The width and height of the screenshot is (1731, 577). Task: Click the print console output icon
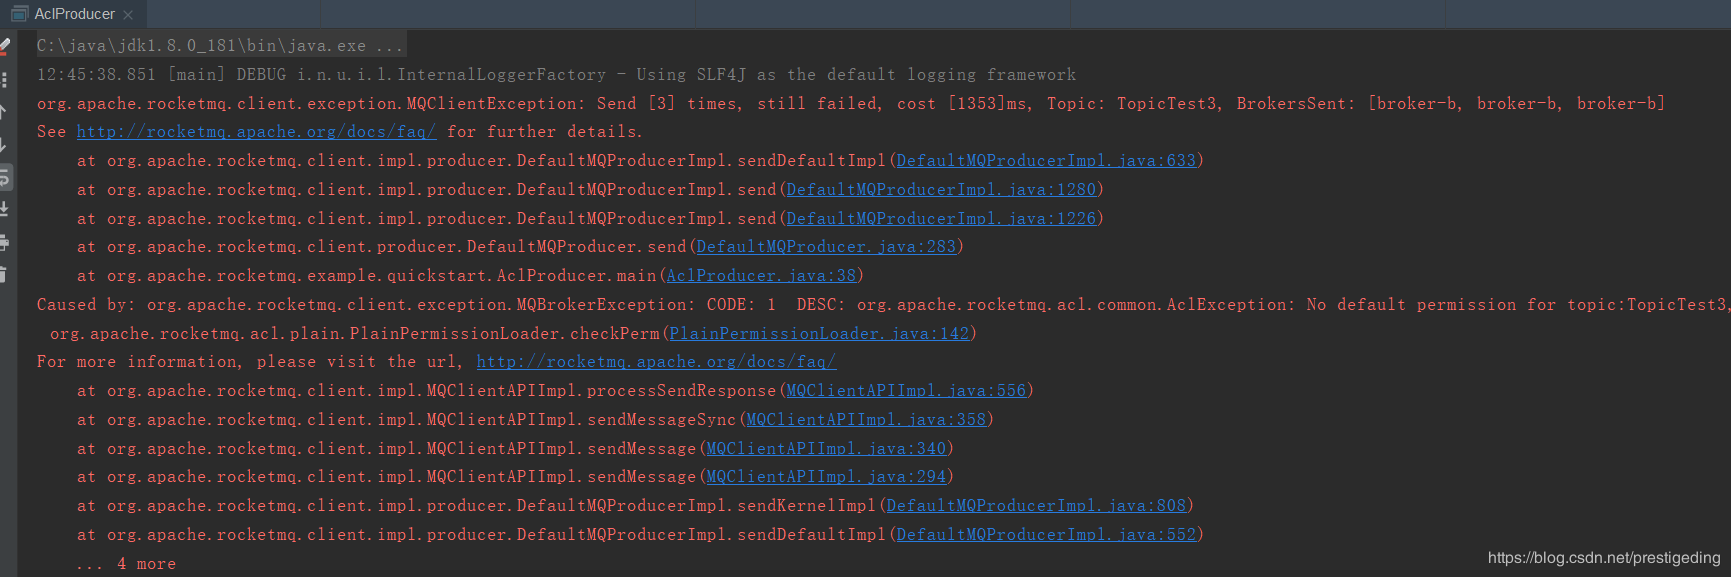coord(5,242)
